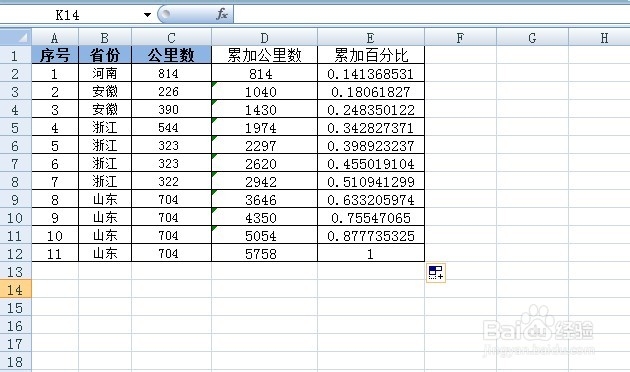Click the cumulative cell showing 5054

pos(264,235)
